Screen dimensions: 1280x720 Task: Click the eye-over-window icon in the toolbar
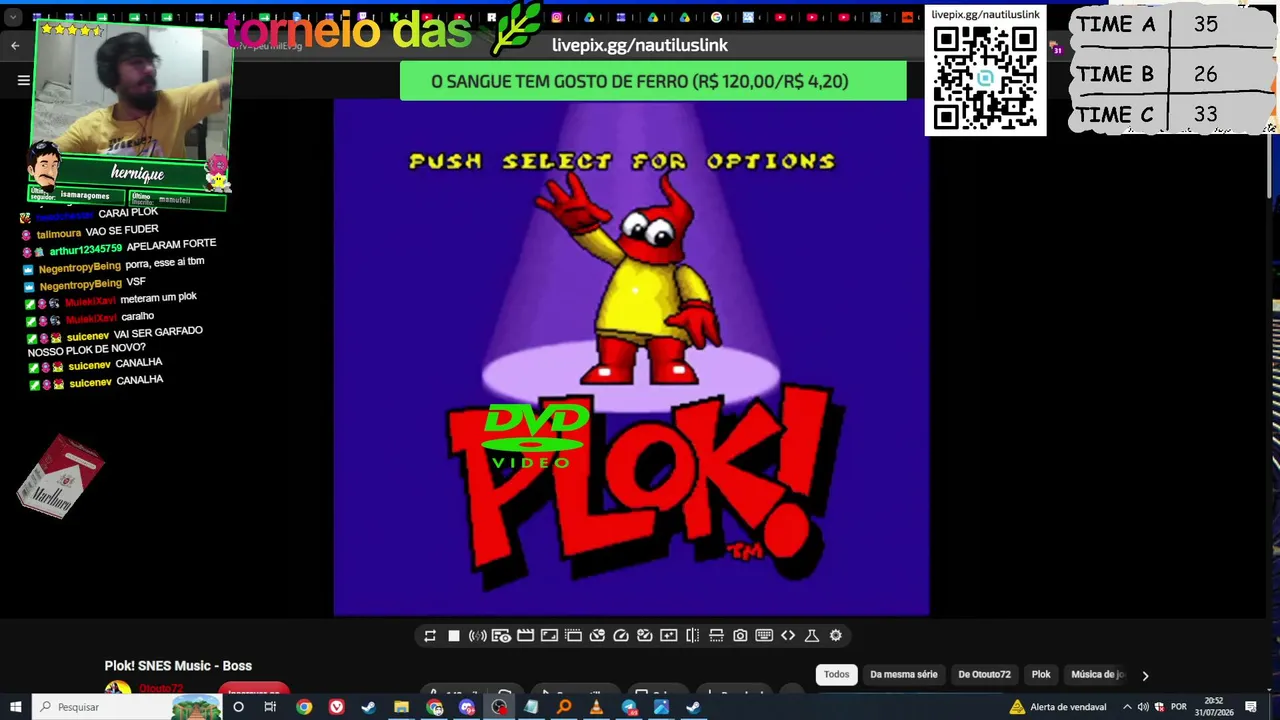coord(501,636)
